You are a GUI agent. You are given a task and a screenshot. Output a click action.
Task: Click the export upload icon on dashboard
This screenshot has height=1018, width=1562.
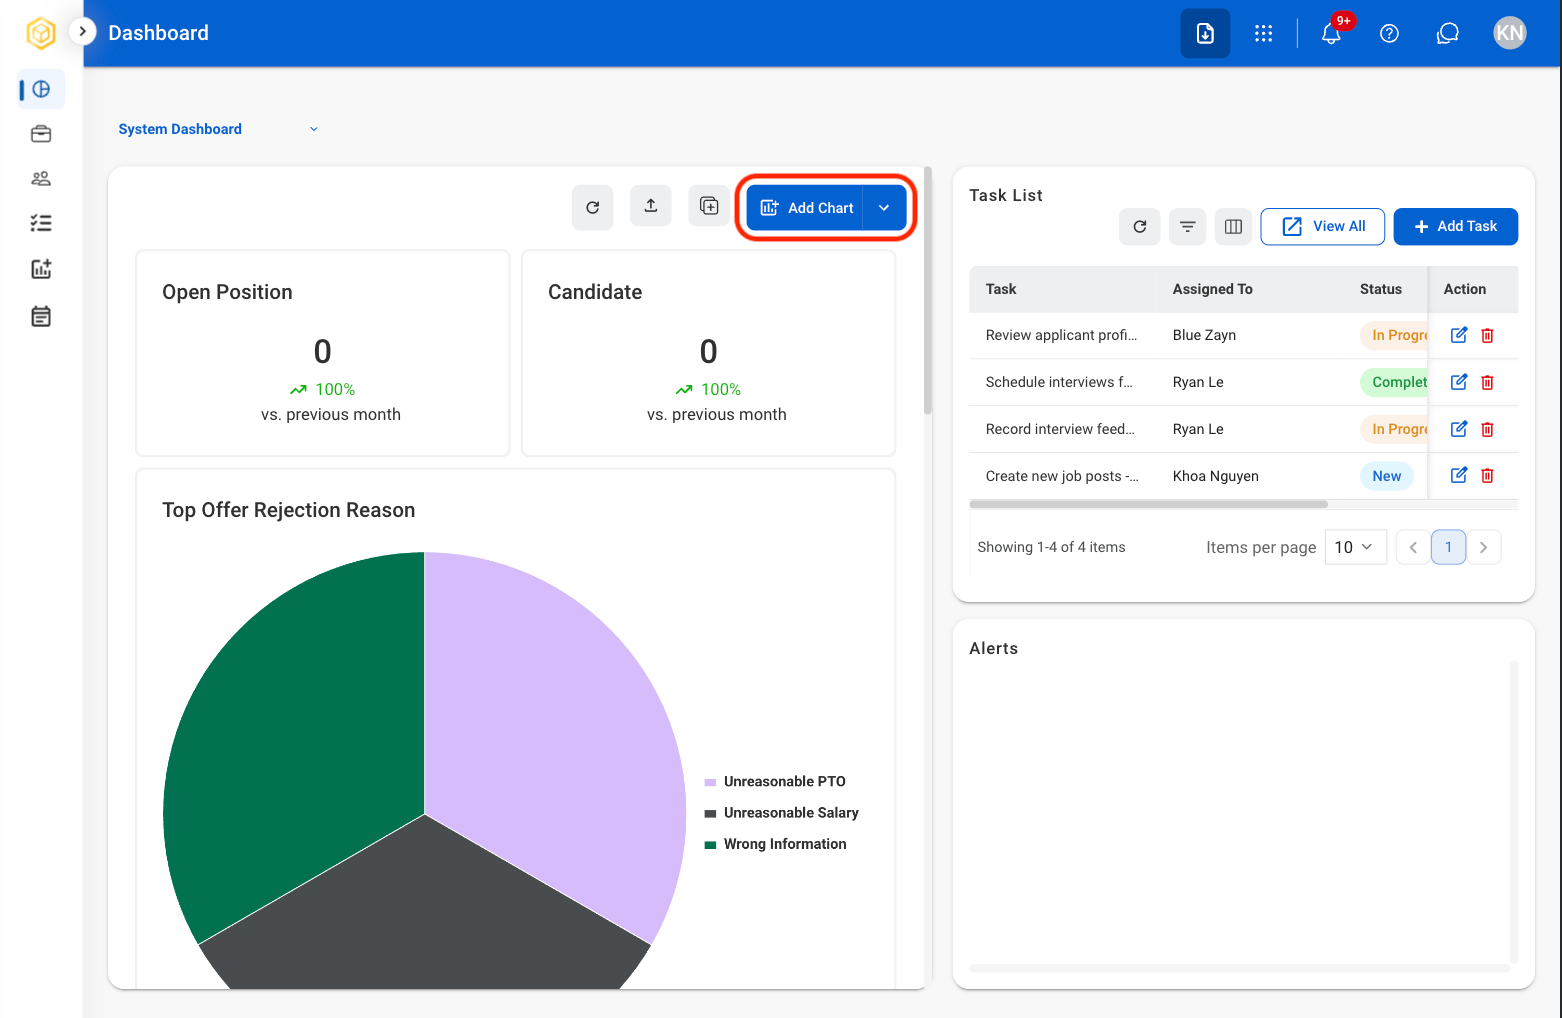(x=651, y=206)
